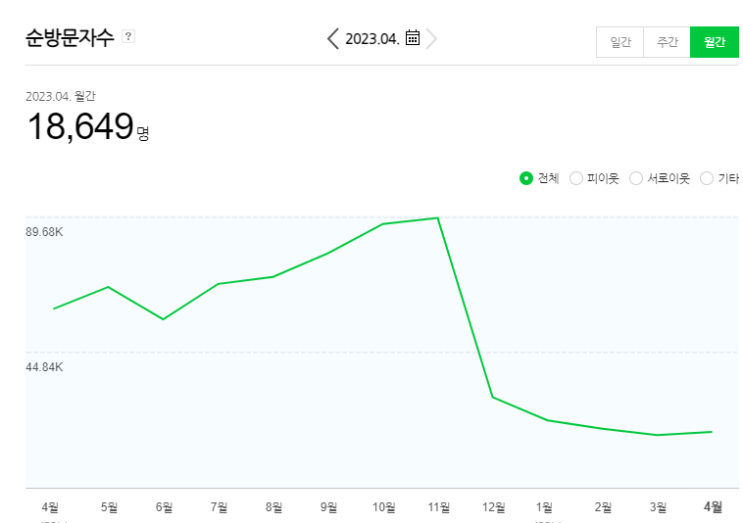
Task: Open the calendar date picker icon
Action: click(413, 37)
